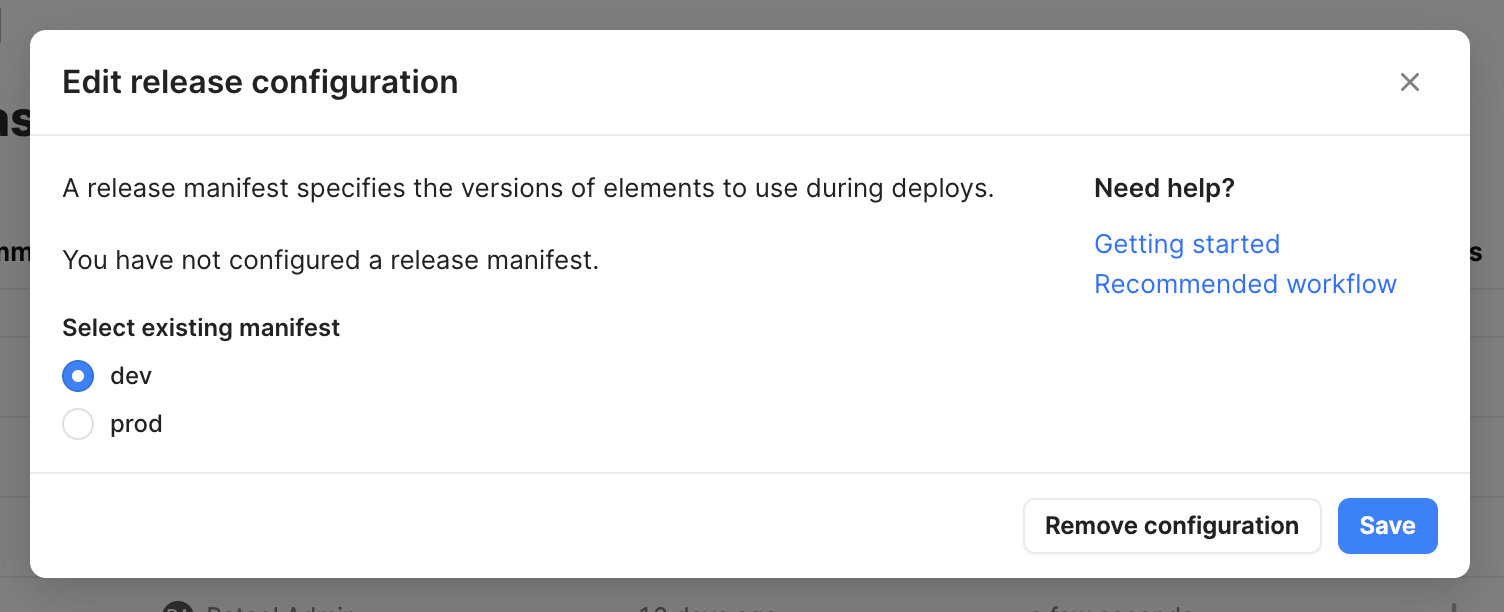Click the 'Edit release configuration' dialog title
The height and width of the screenshot is (612, 1504).
(x=260, y=82)
